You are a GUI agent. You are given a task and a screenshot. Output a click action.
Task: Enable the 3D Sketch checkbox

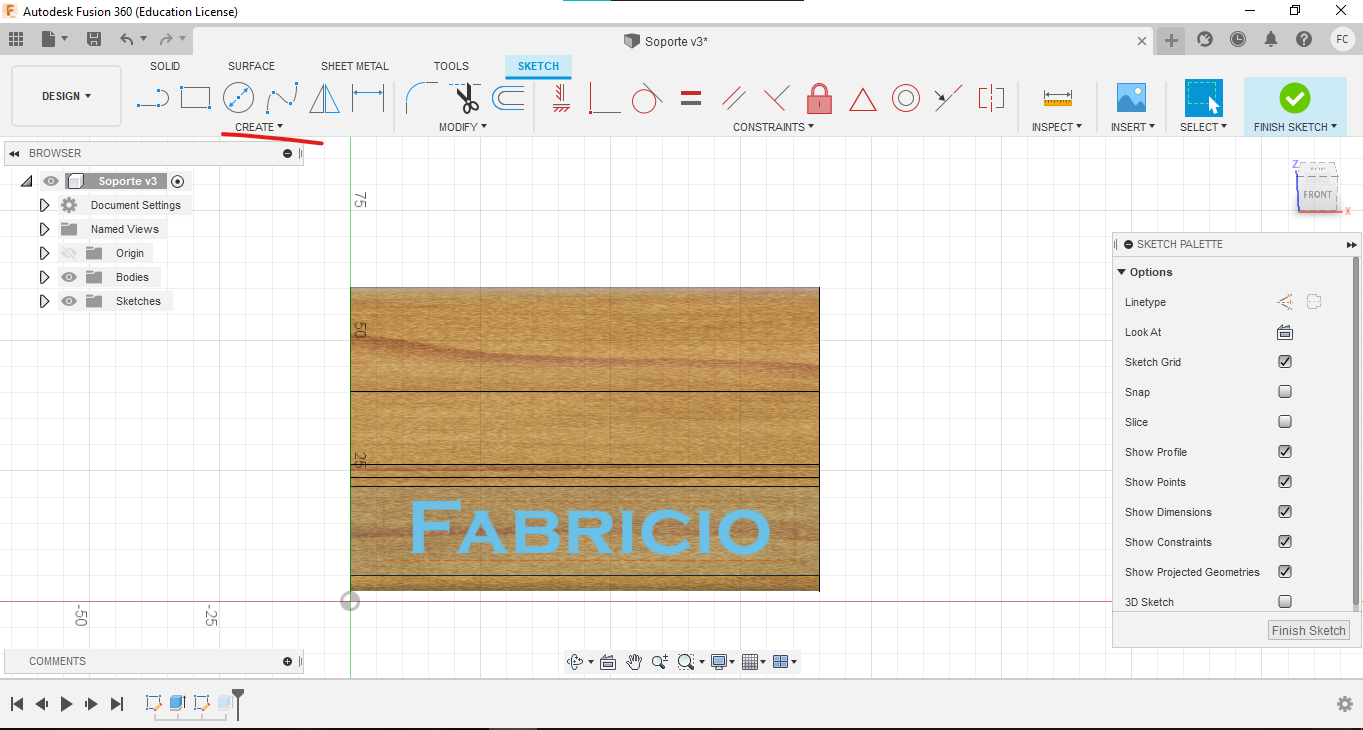click(x=1285, y=602)
